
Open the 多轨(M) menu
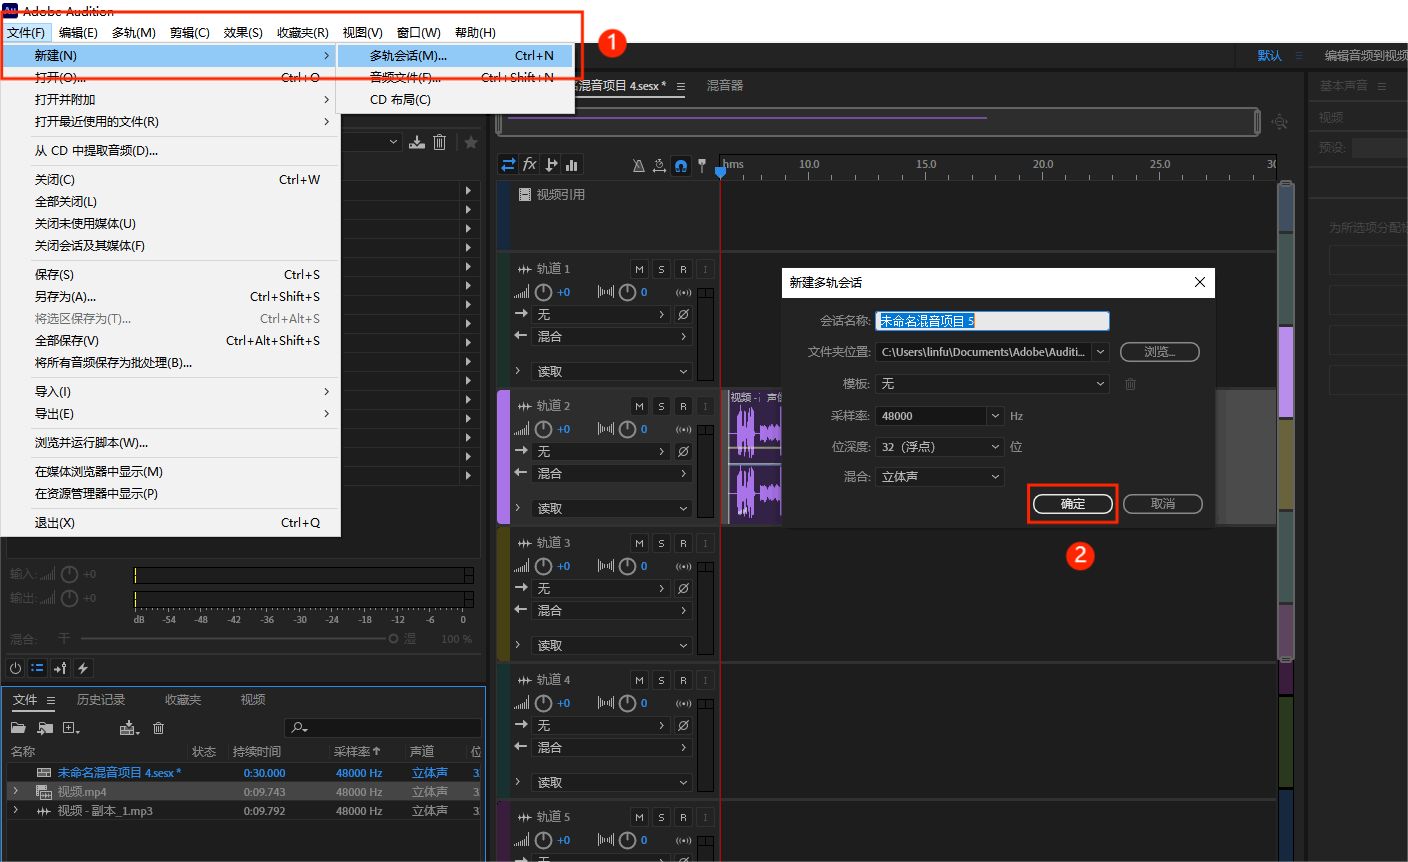[x=134, y=33]
